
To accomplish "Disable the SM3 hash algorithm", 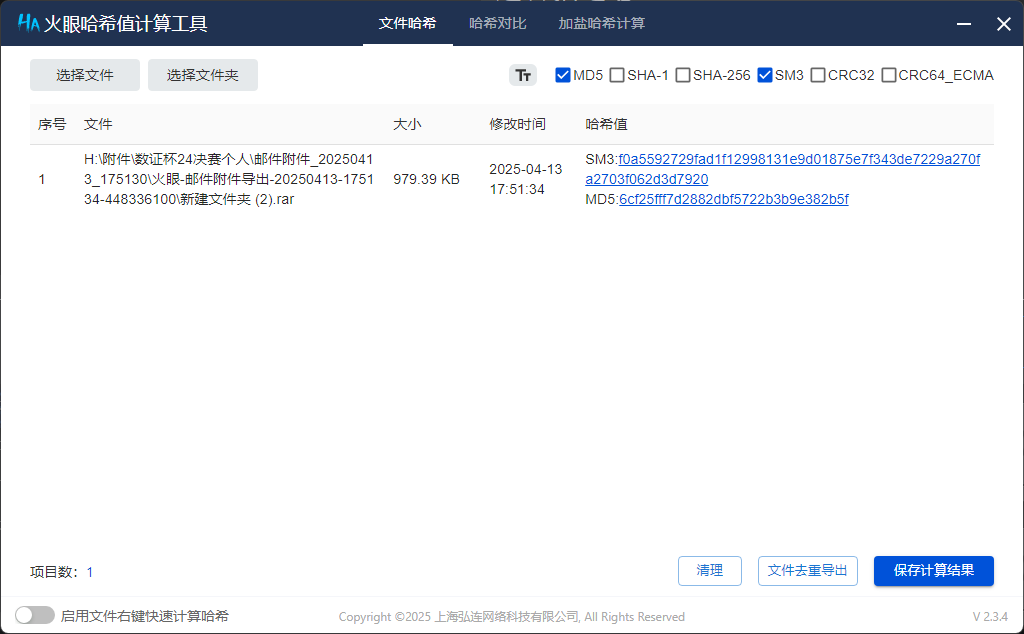I will point(765,74).
